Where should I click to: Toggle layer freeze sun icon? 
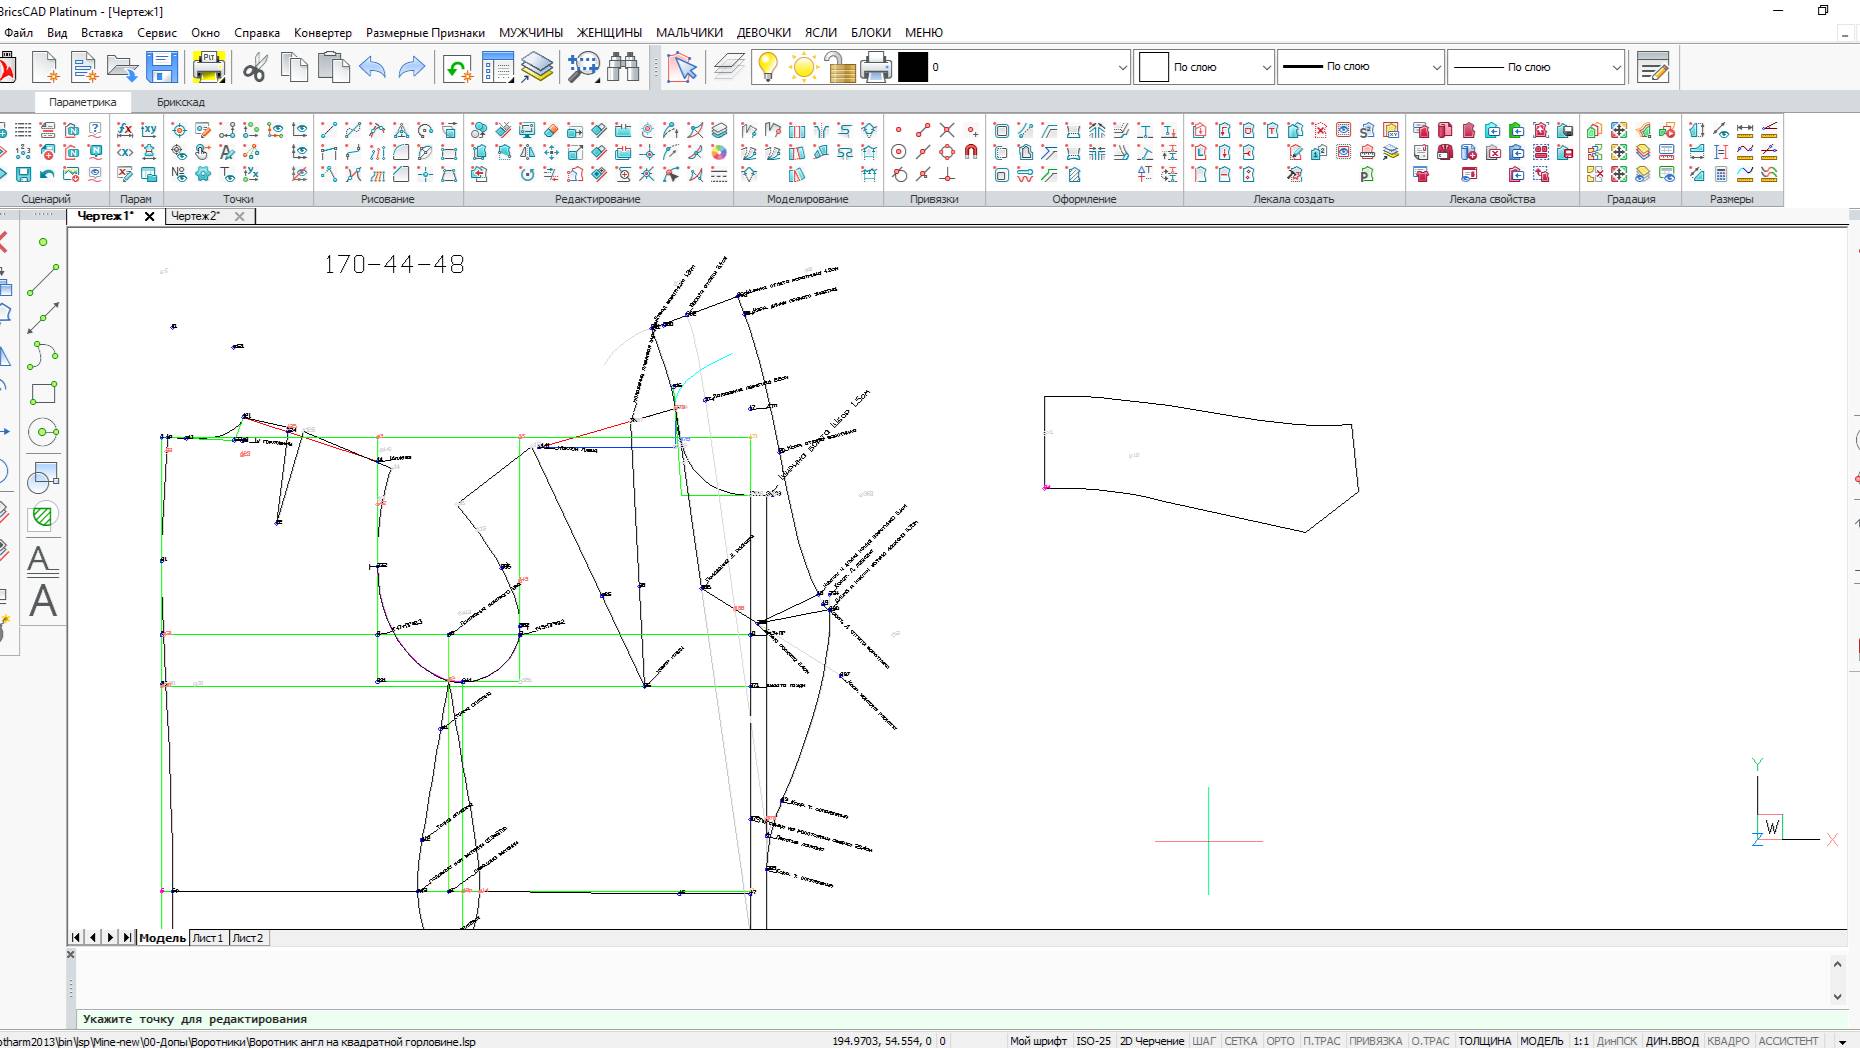(x=803, y=67)
